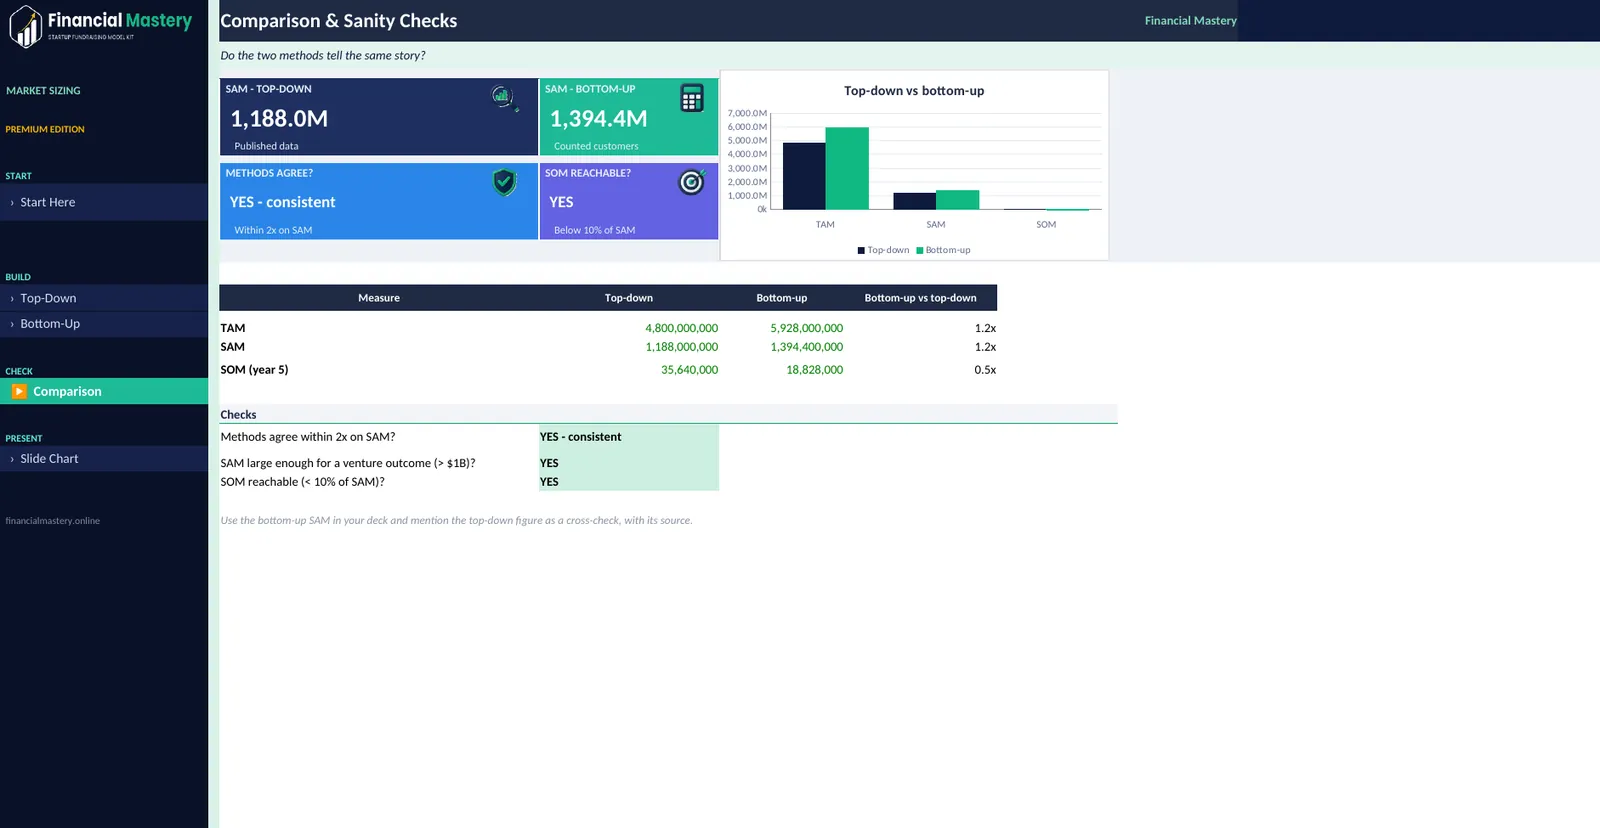This screenshot has height=828, width=1600.
Task: Click the shield checkmark icon in Methods Agree card
Action: (x=504, y=182)
